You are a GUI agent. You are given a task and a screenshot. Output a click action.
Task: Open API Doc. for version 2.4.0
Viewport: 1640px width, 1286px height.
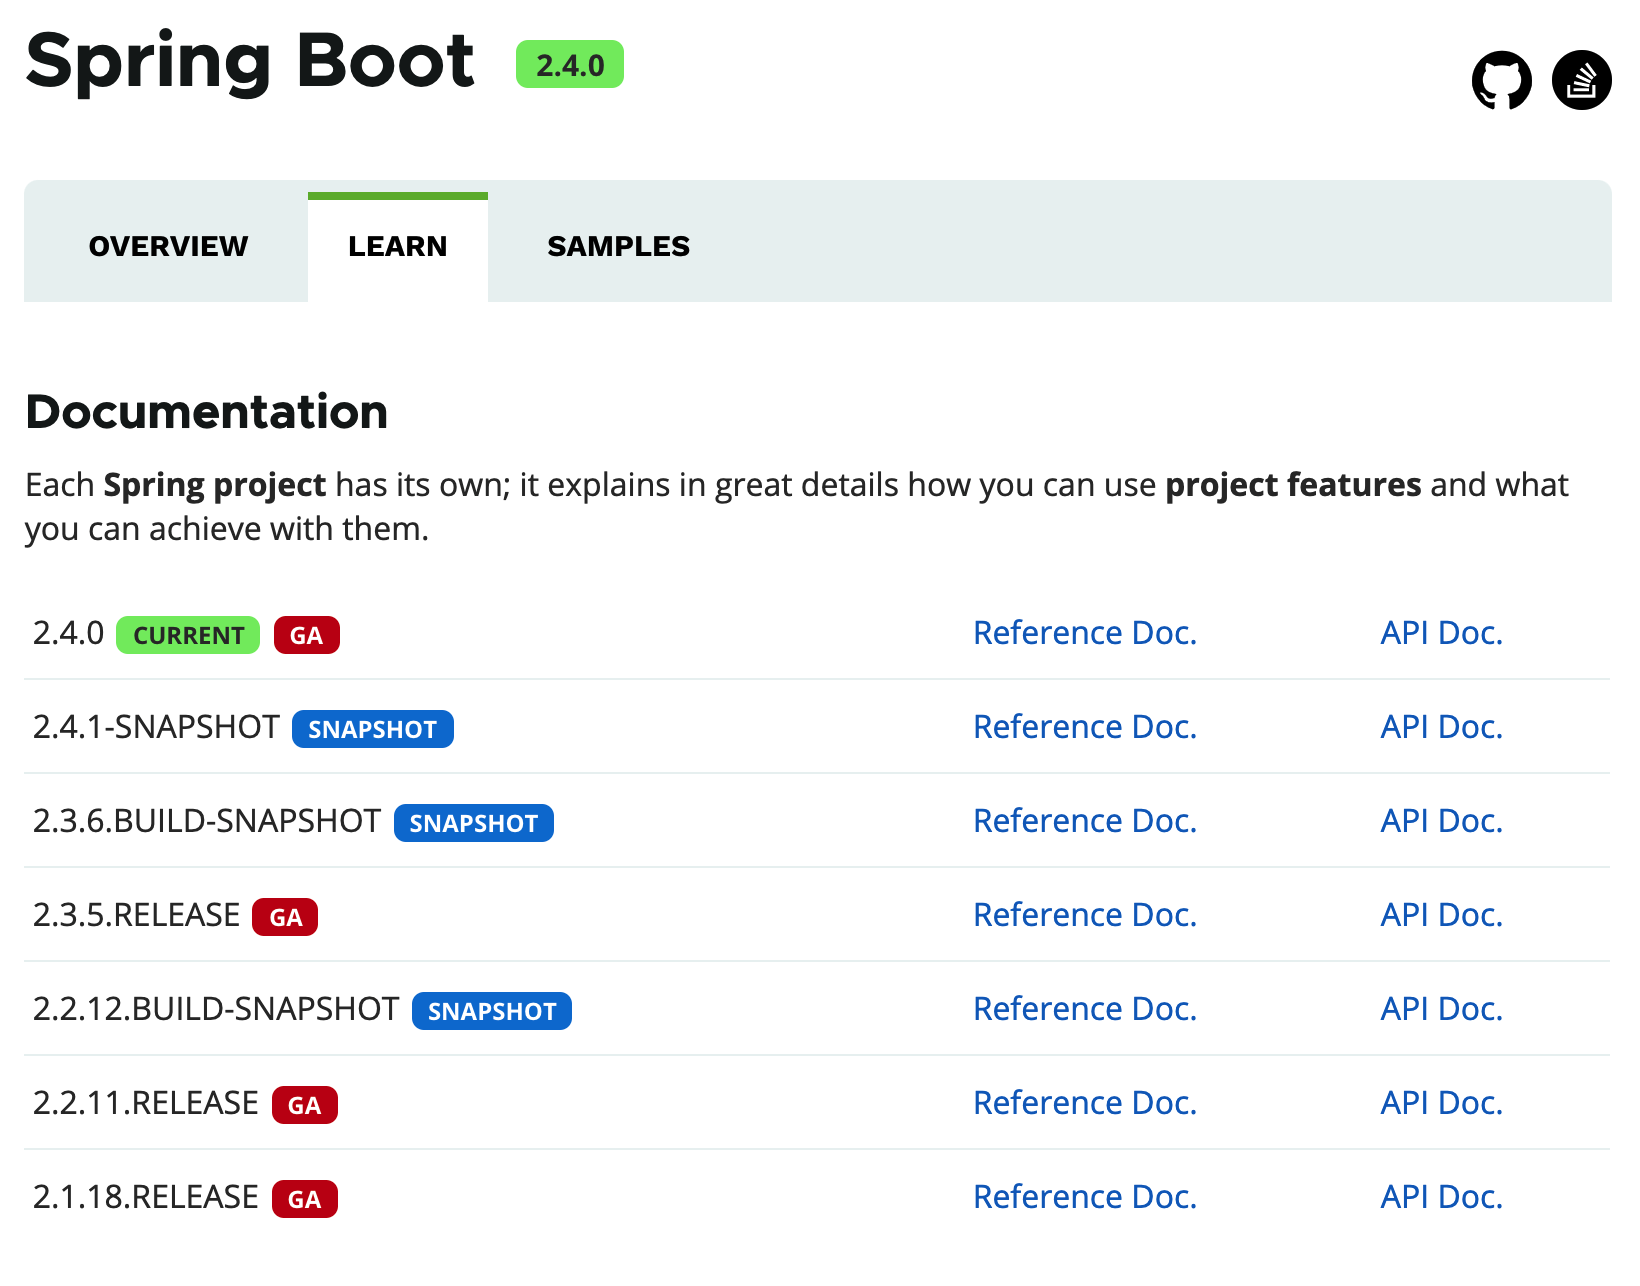coord(1441,633)
